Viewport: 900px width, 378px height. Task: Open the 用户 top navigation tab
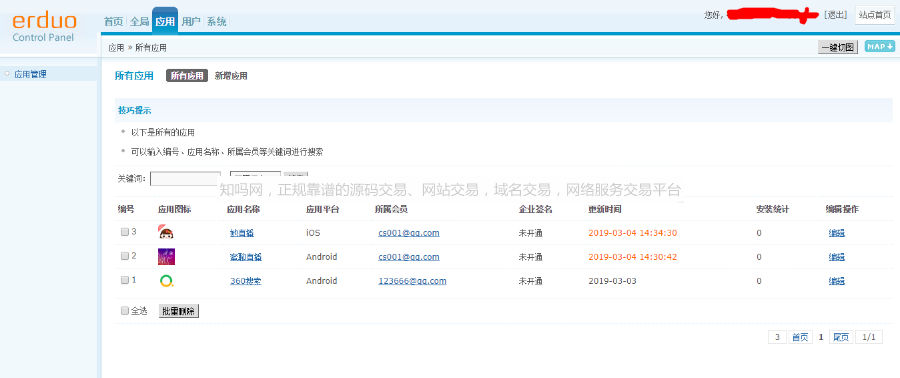coord(191,22)
